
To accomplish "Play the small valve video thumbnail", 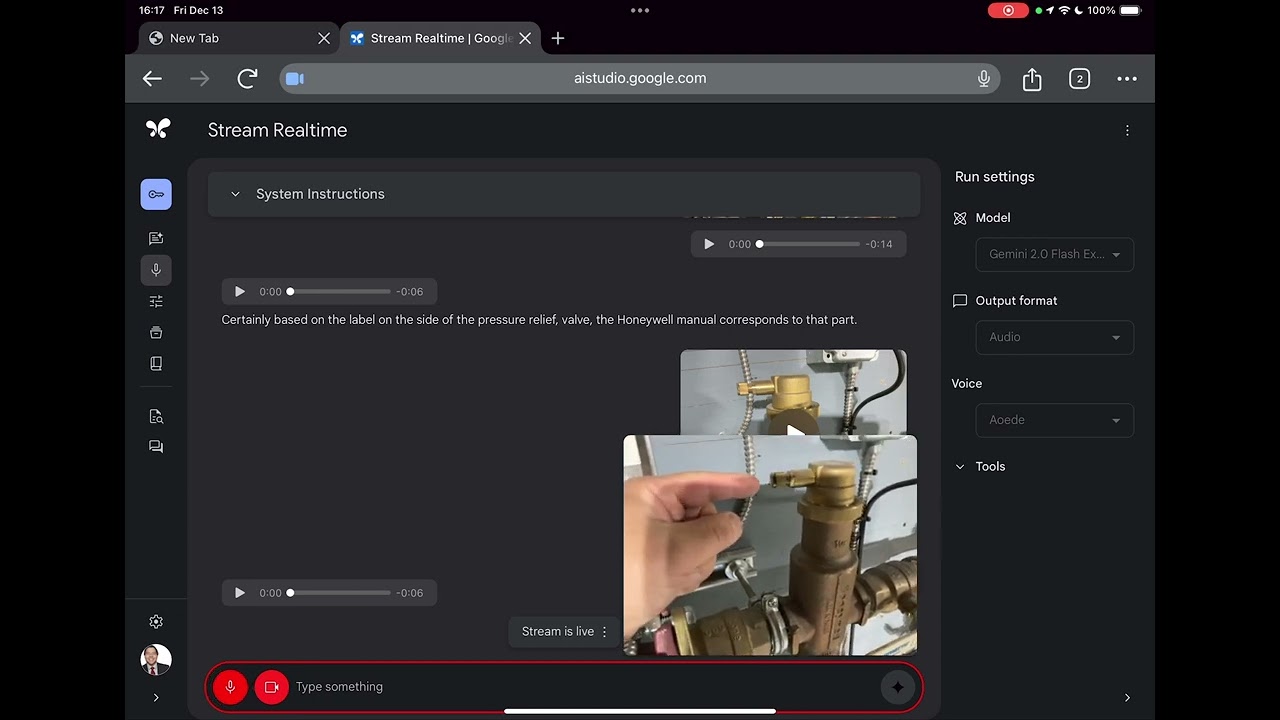I will 793,392.
